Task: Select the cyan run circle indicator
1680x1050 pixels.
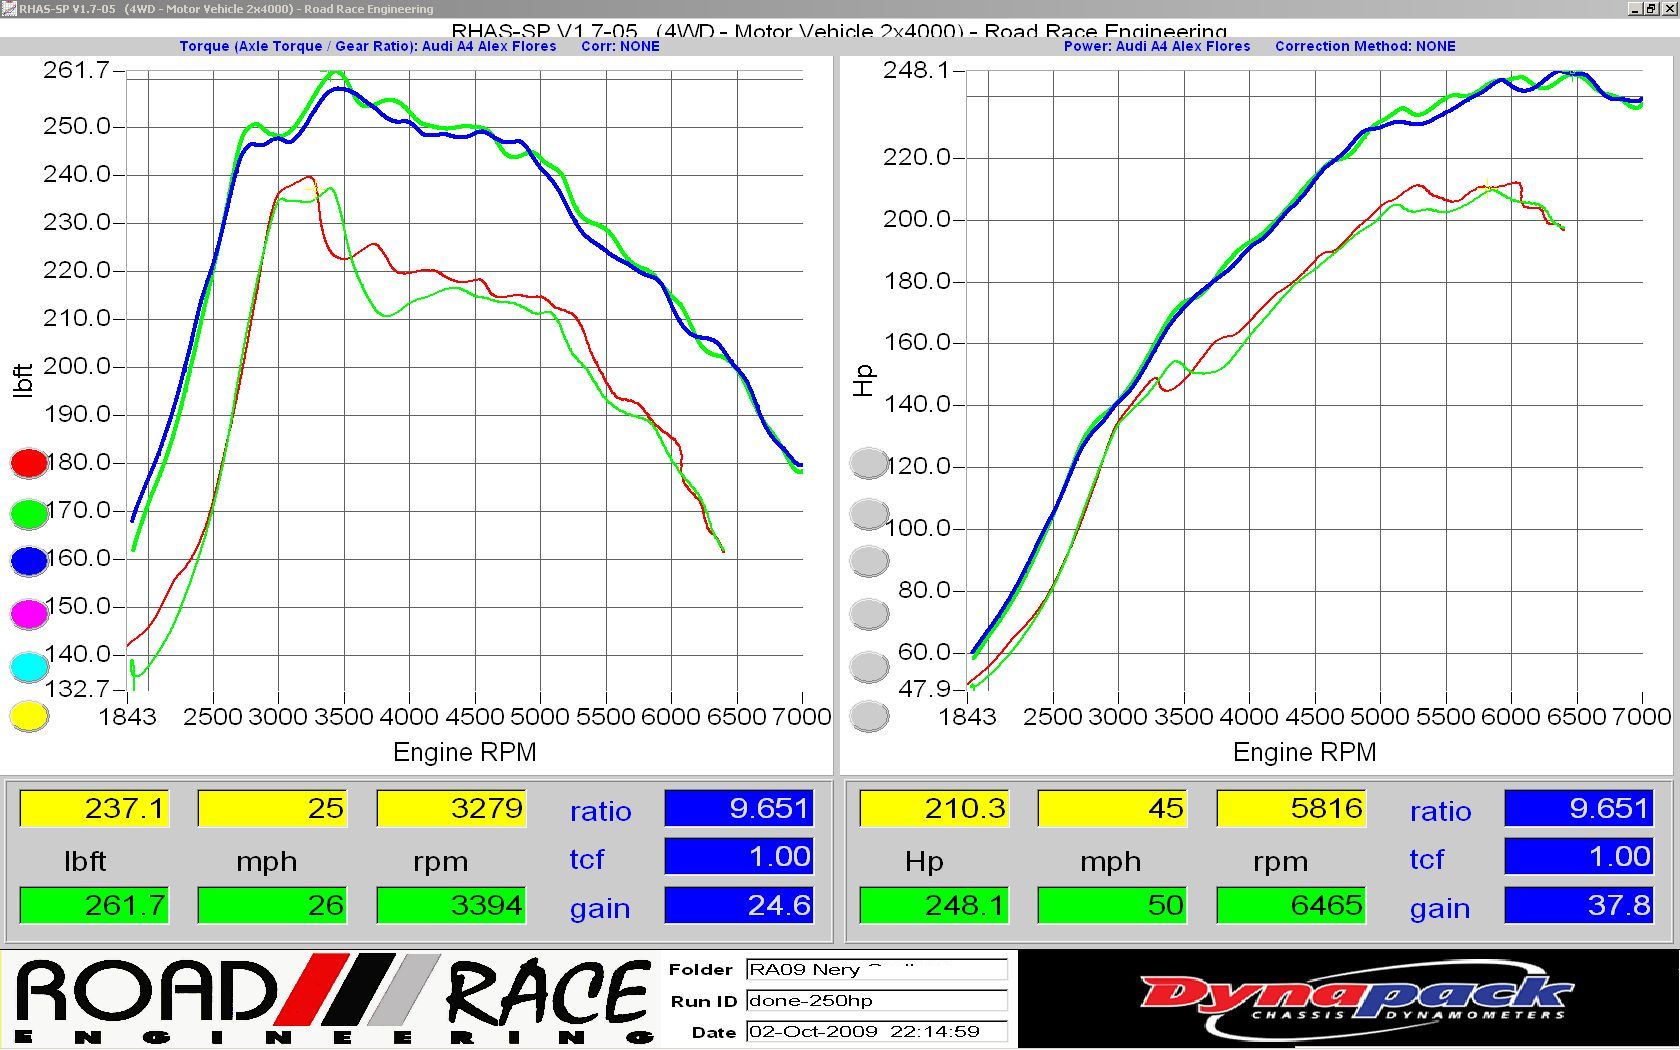Action: pos(29,667)
